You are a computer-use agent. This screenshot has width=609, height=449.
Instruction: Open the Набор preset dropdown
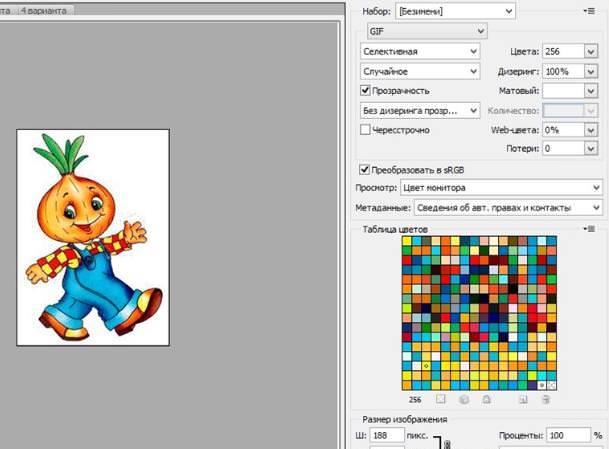click(455, 11)
